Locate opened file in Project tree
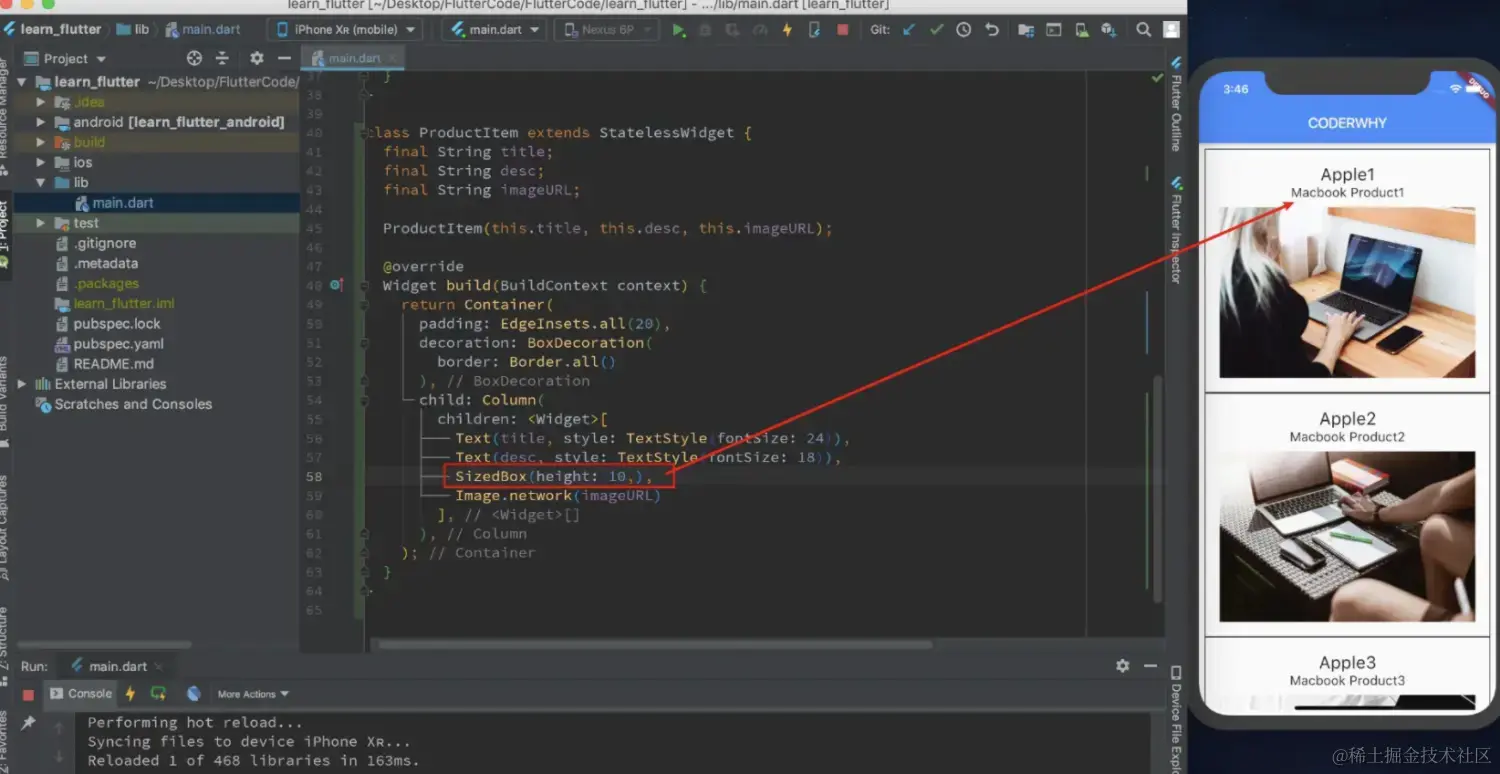1500x774 pixels. [194, 58]
